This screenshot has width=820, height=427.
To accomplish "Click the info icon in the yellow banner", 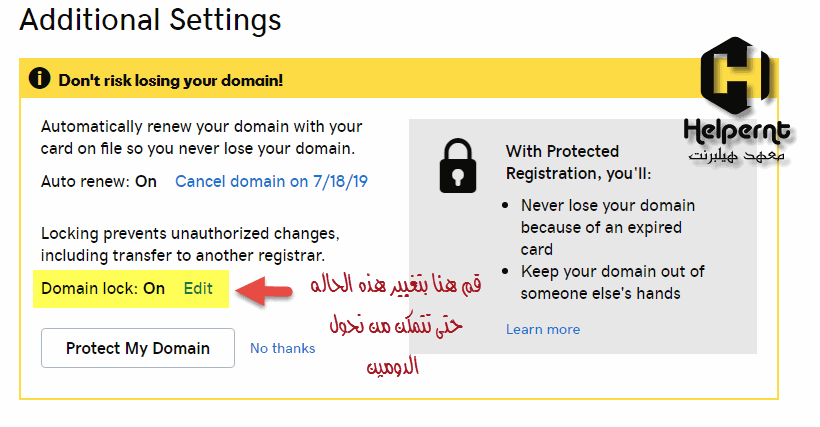I will tap(40, 79).
